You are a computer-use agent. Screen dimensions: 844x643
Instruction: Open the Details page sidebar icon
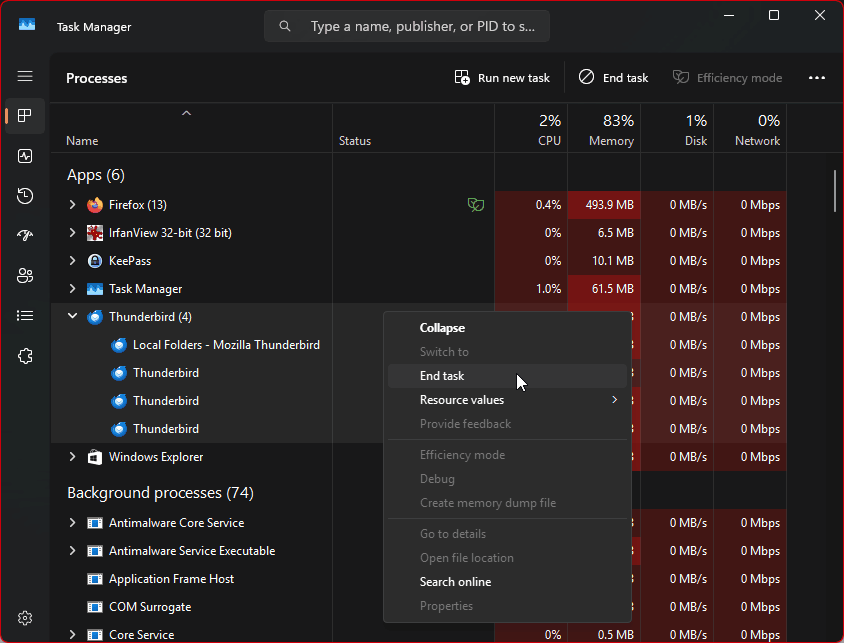click(25, 316)
